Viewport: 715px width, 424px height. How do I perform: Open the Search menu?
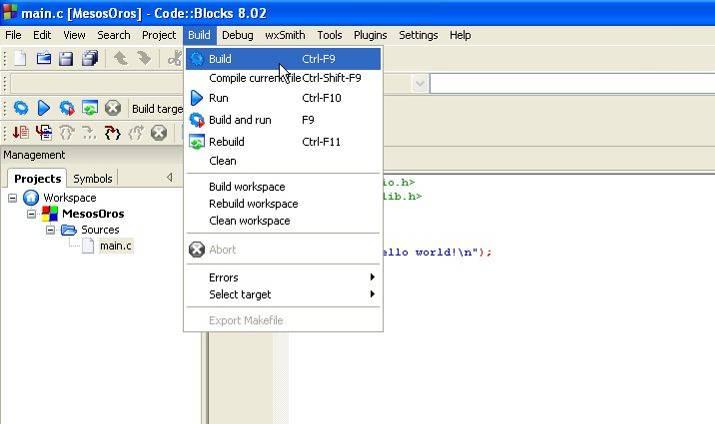coord(114,35)
